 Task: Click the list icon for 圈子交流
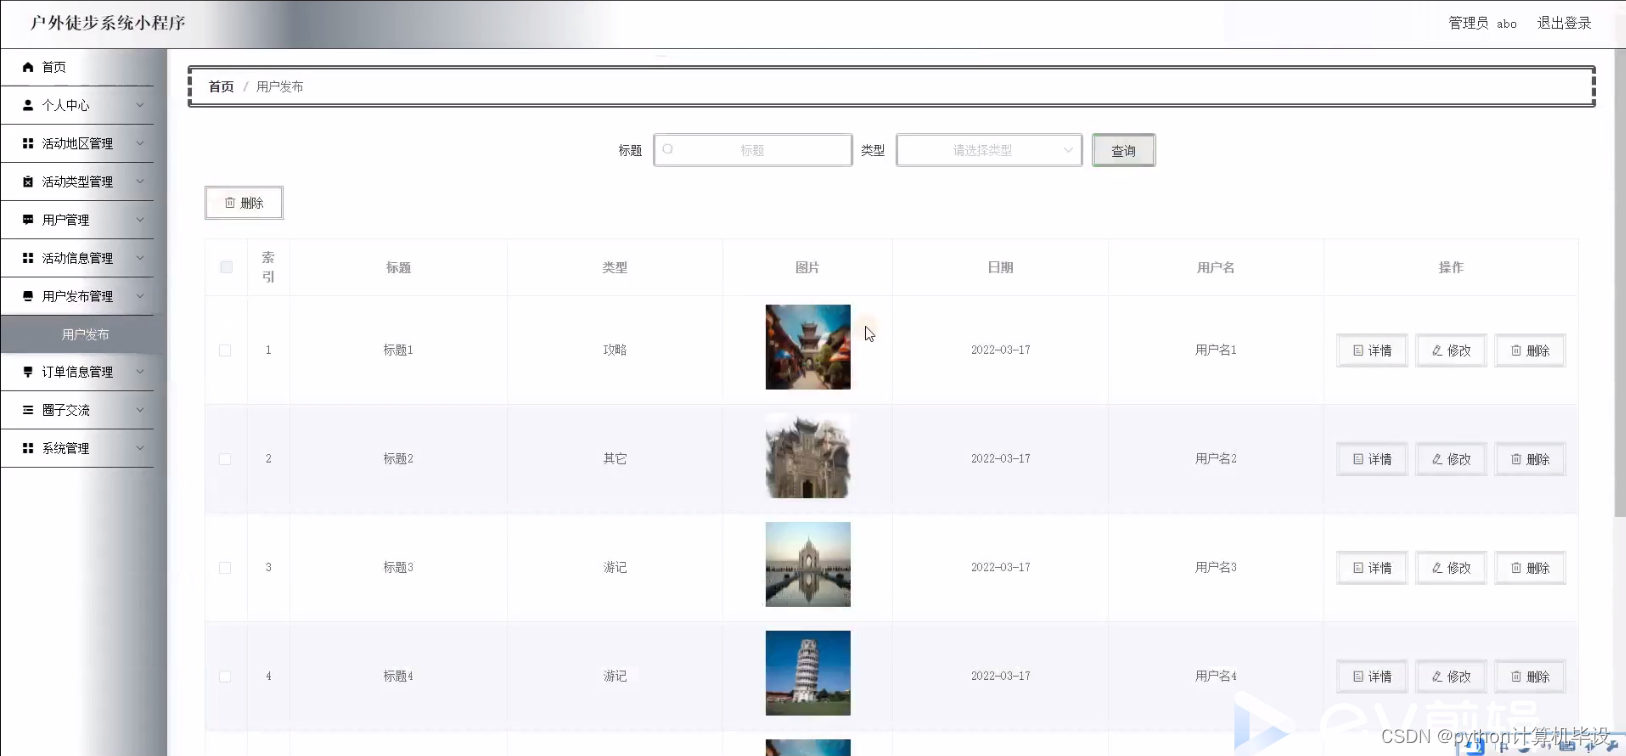pos(28,410)
